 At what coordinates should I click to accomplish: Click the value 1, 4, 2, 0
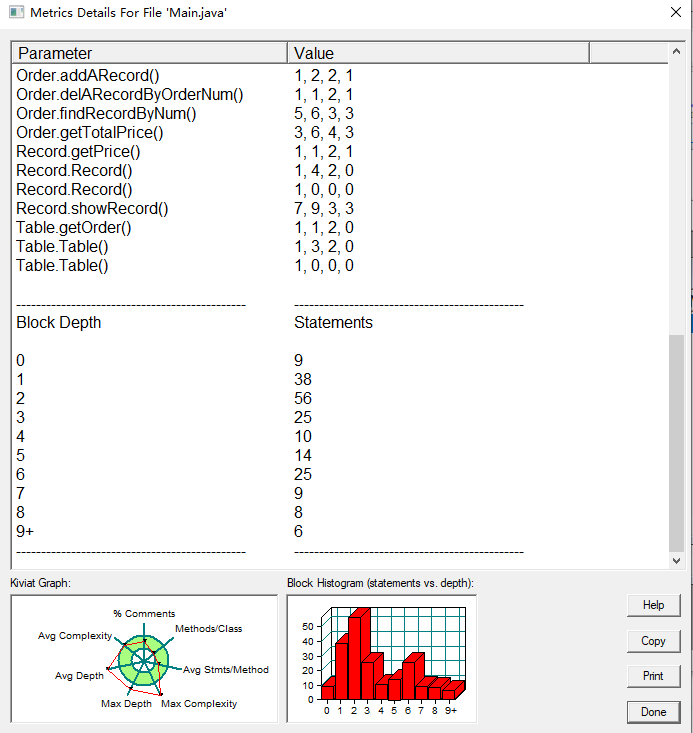[x=324, y=171]
